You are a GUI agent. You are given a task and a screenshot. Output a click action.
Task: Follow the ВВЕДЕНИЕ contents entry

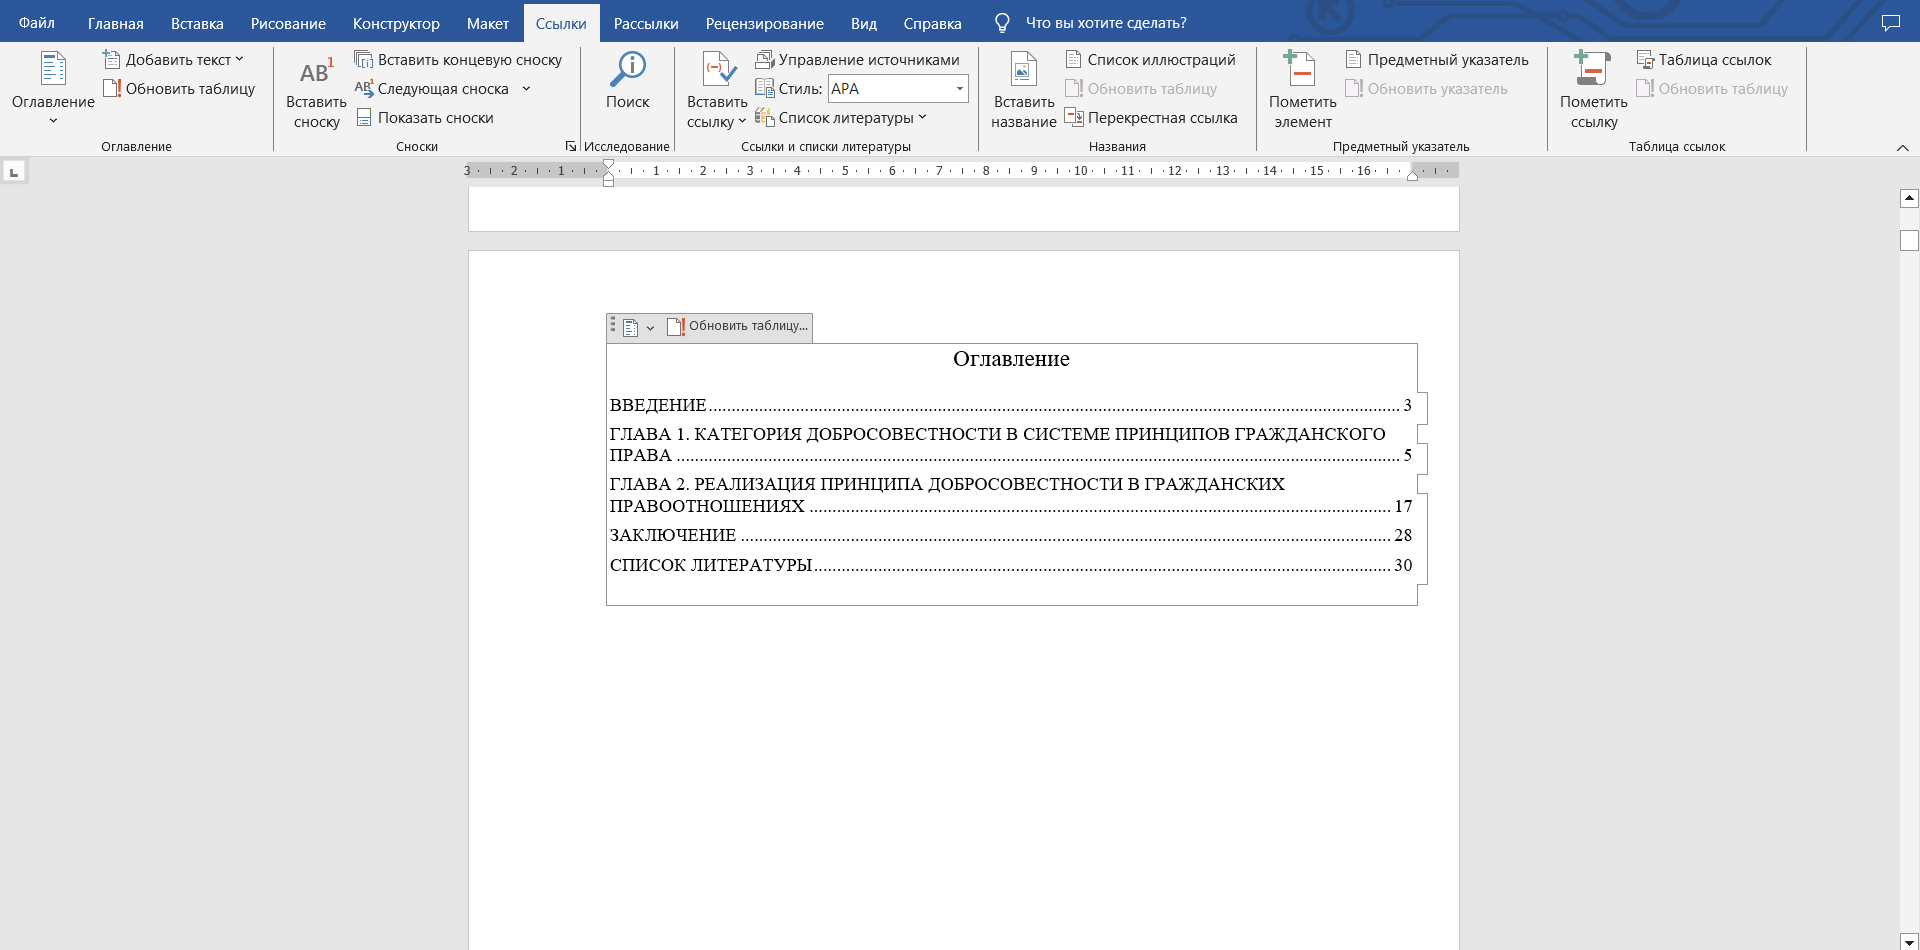coord(1010,405)
